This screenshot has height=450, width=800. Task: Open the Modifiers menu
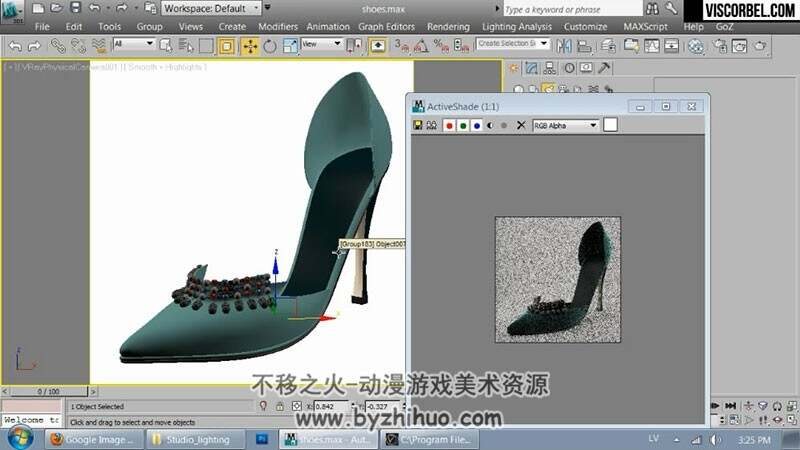point(278,27)
